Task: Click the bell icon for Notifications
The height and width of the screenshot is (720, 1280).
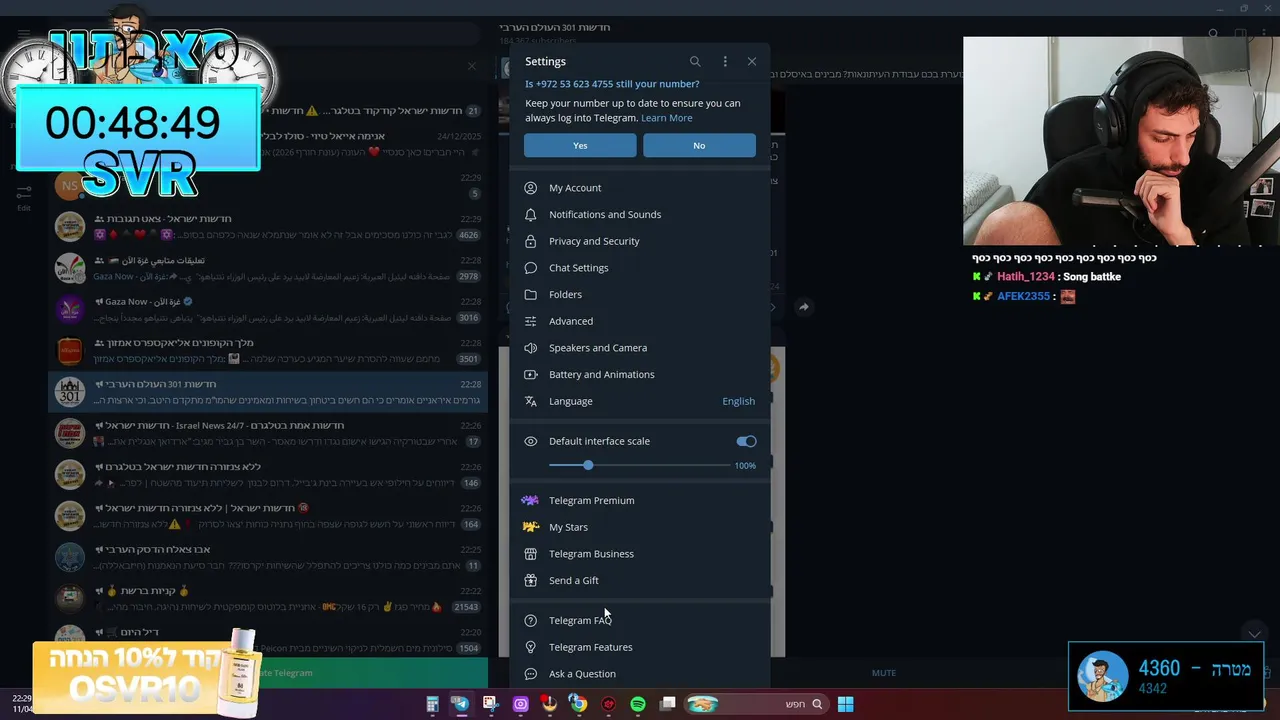Action: point(530,214)
